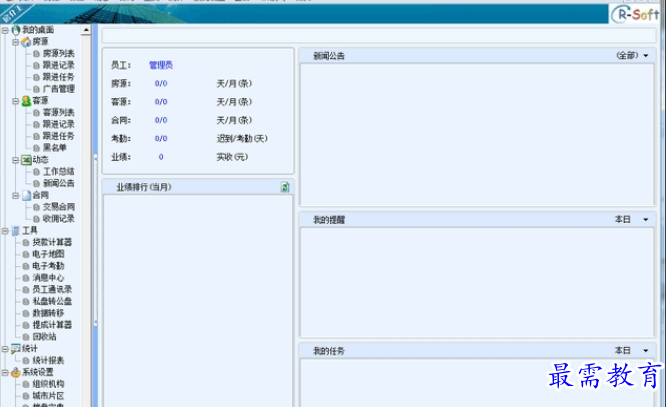670x407 pixels.
Task: Click the 0/0 value next to 房源
Action: 161,83
